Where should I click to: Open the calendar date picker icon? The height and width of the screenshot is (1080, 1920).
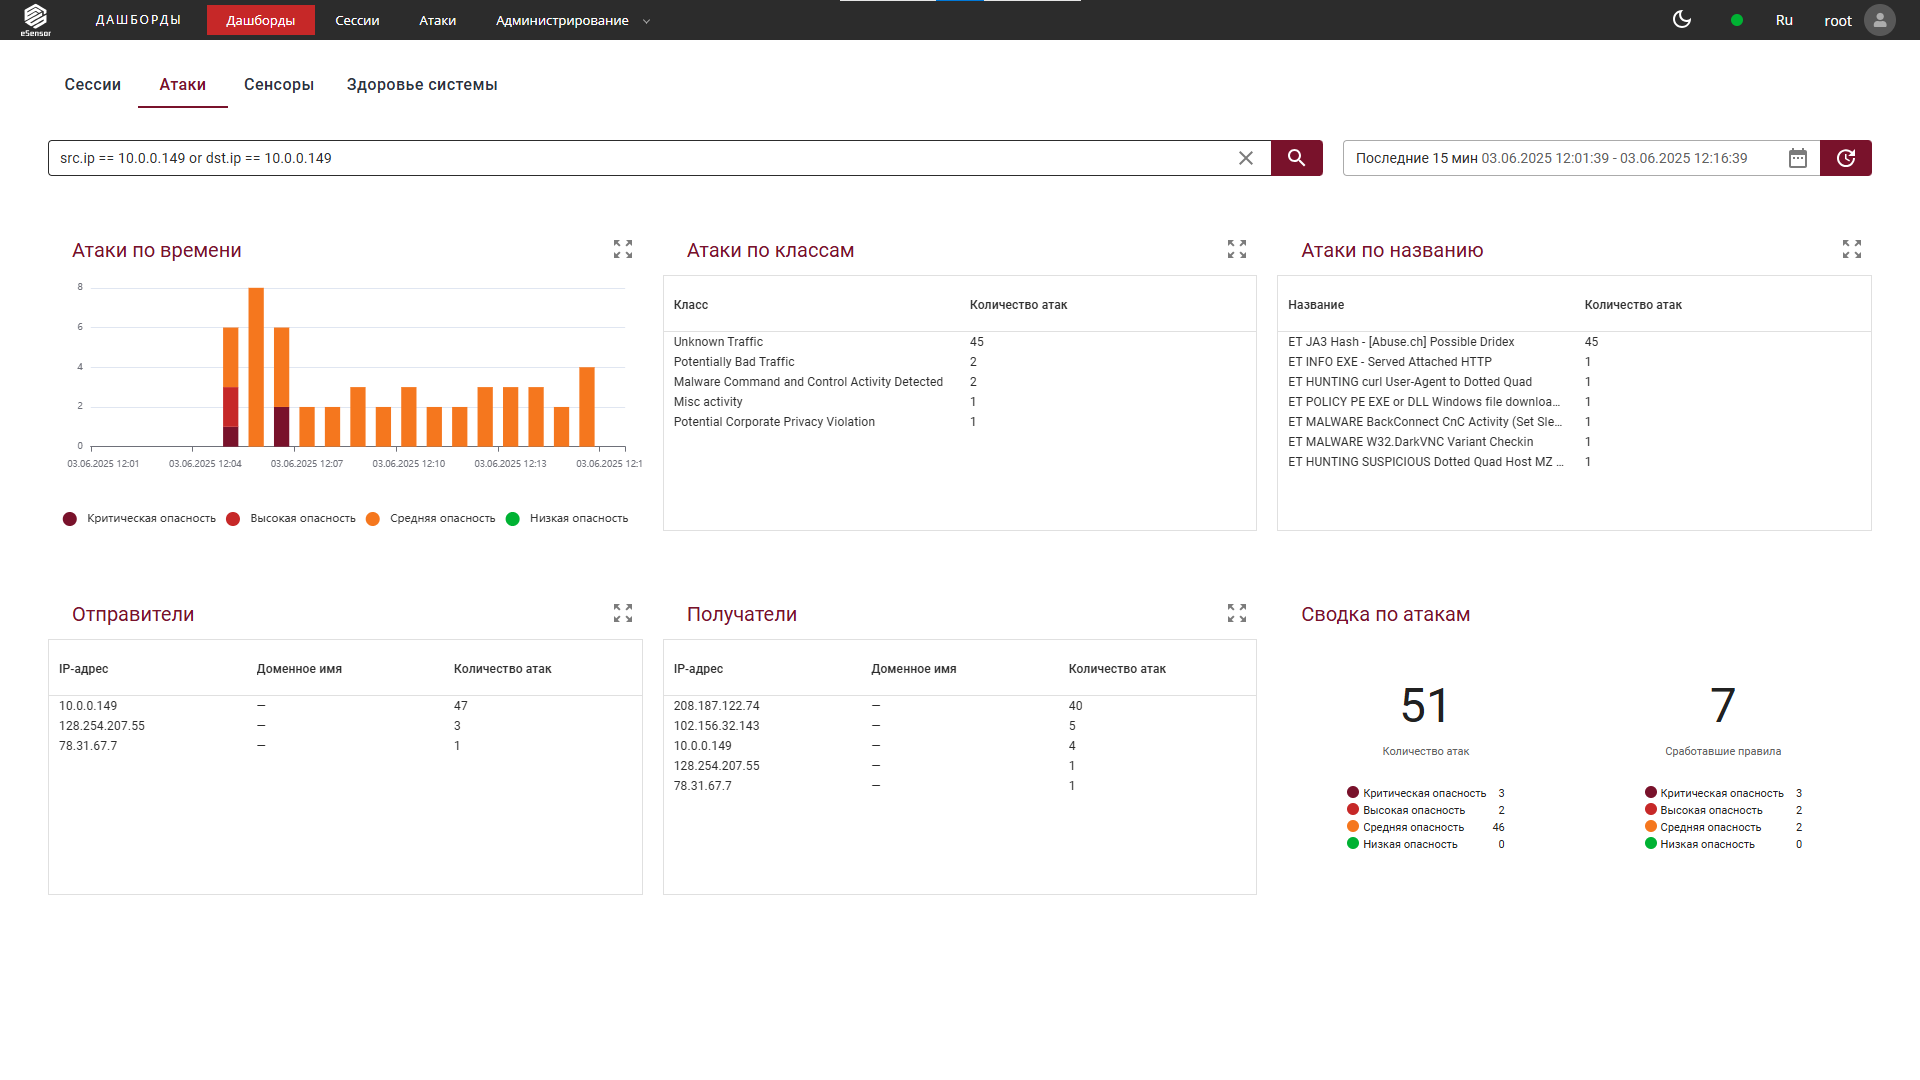point(1798,158)
